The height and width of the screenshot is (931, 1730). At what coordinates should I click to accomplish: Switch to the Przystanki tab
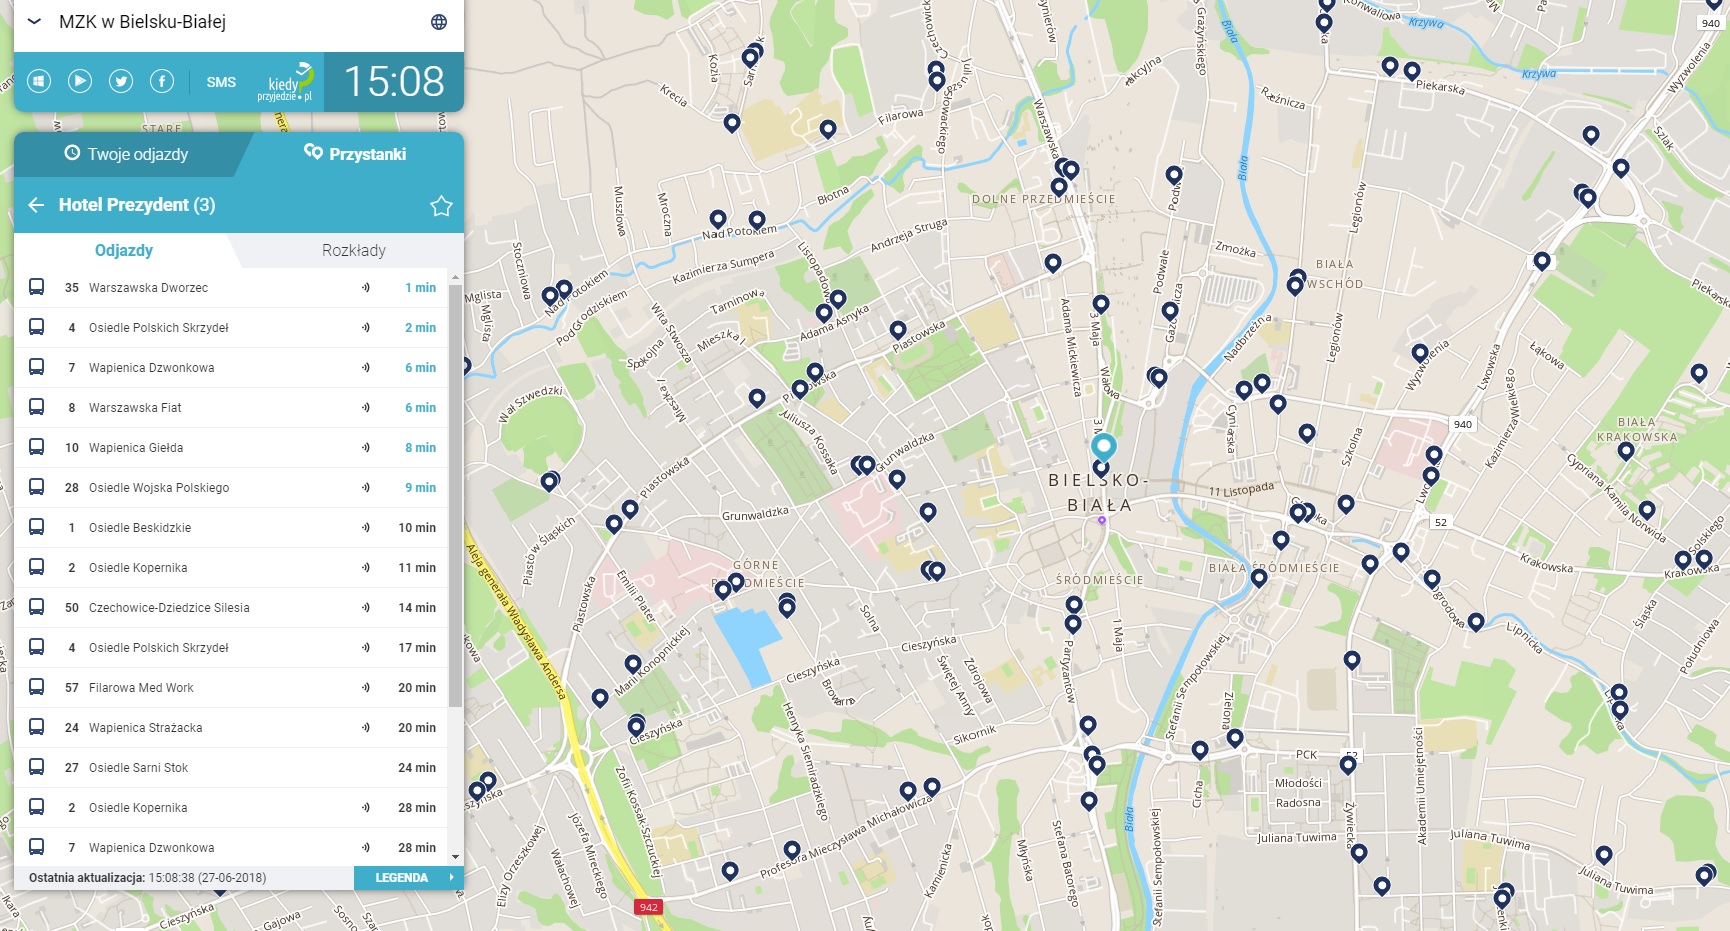(x=355, y=154)
